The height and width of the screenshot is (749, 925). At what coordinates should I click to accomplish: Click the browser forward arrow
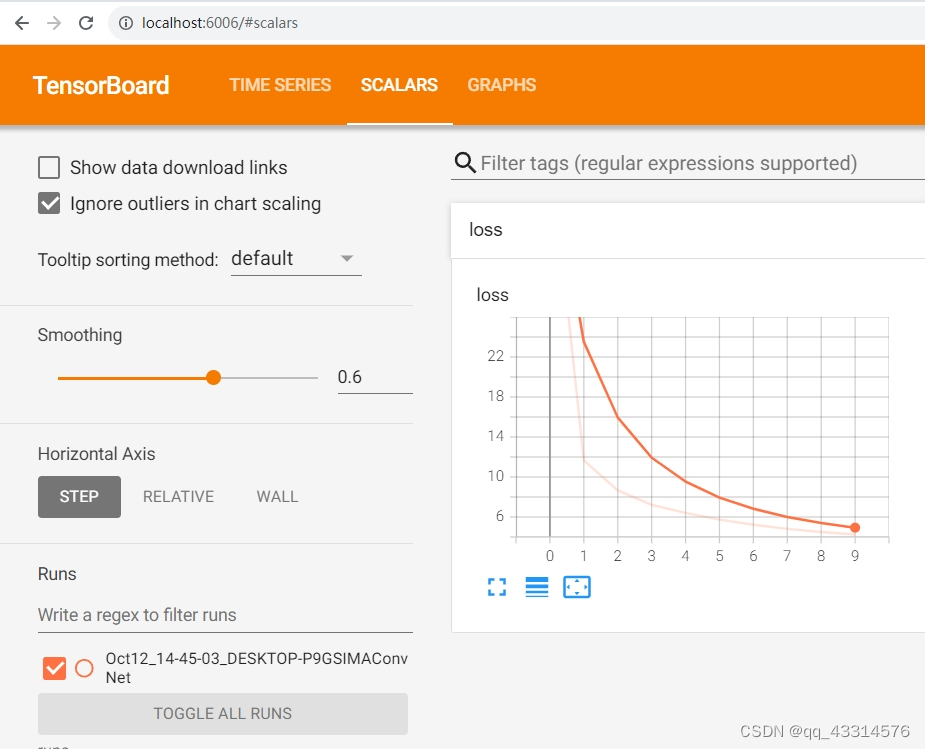pos(54,23)
